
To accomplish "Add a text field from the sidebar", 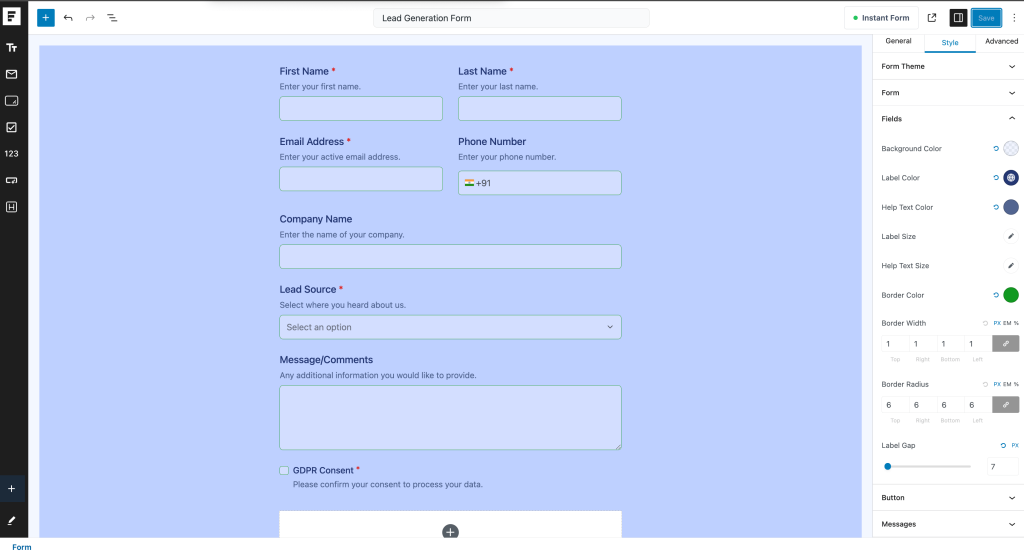I will pos(12,48).
